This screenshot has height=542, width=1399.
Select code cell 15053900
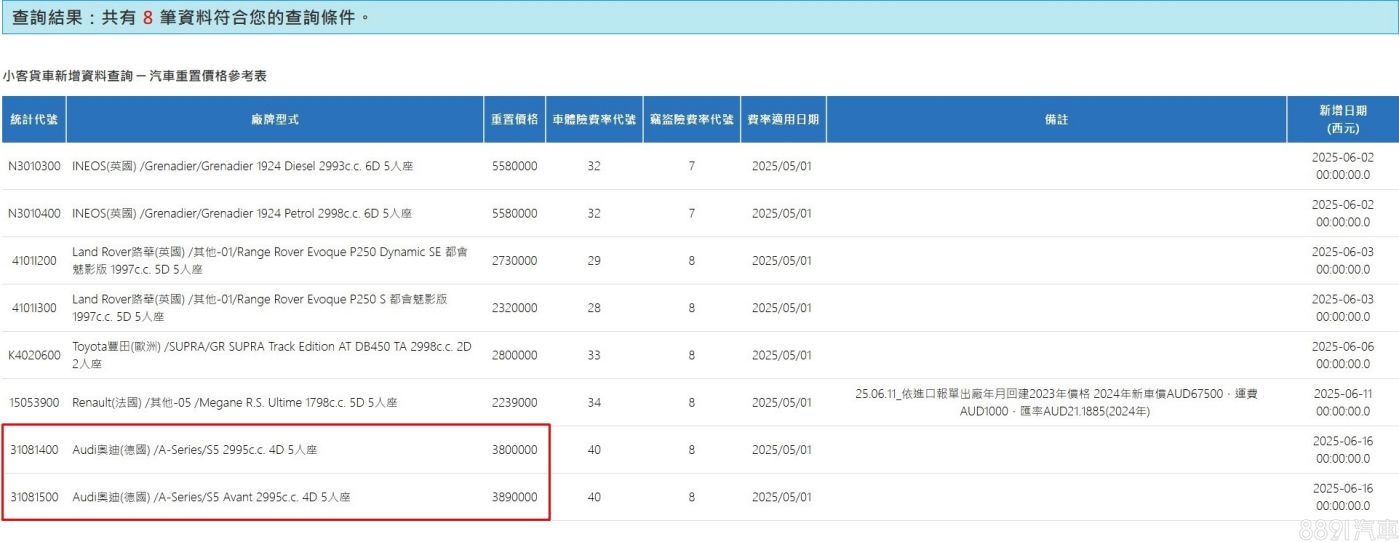36,403
